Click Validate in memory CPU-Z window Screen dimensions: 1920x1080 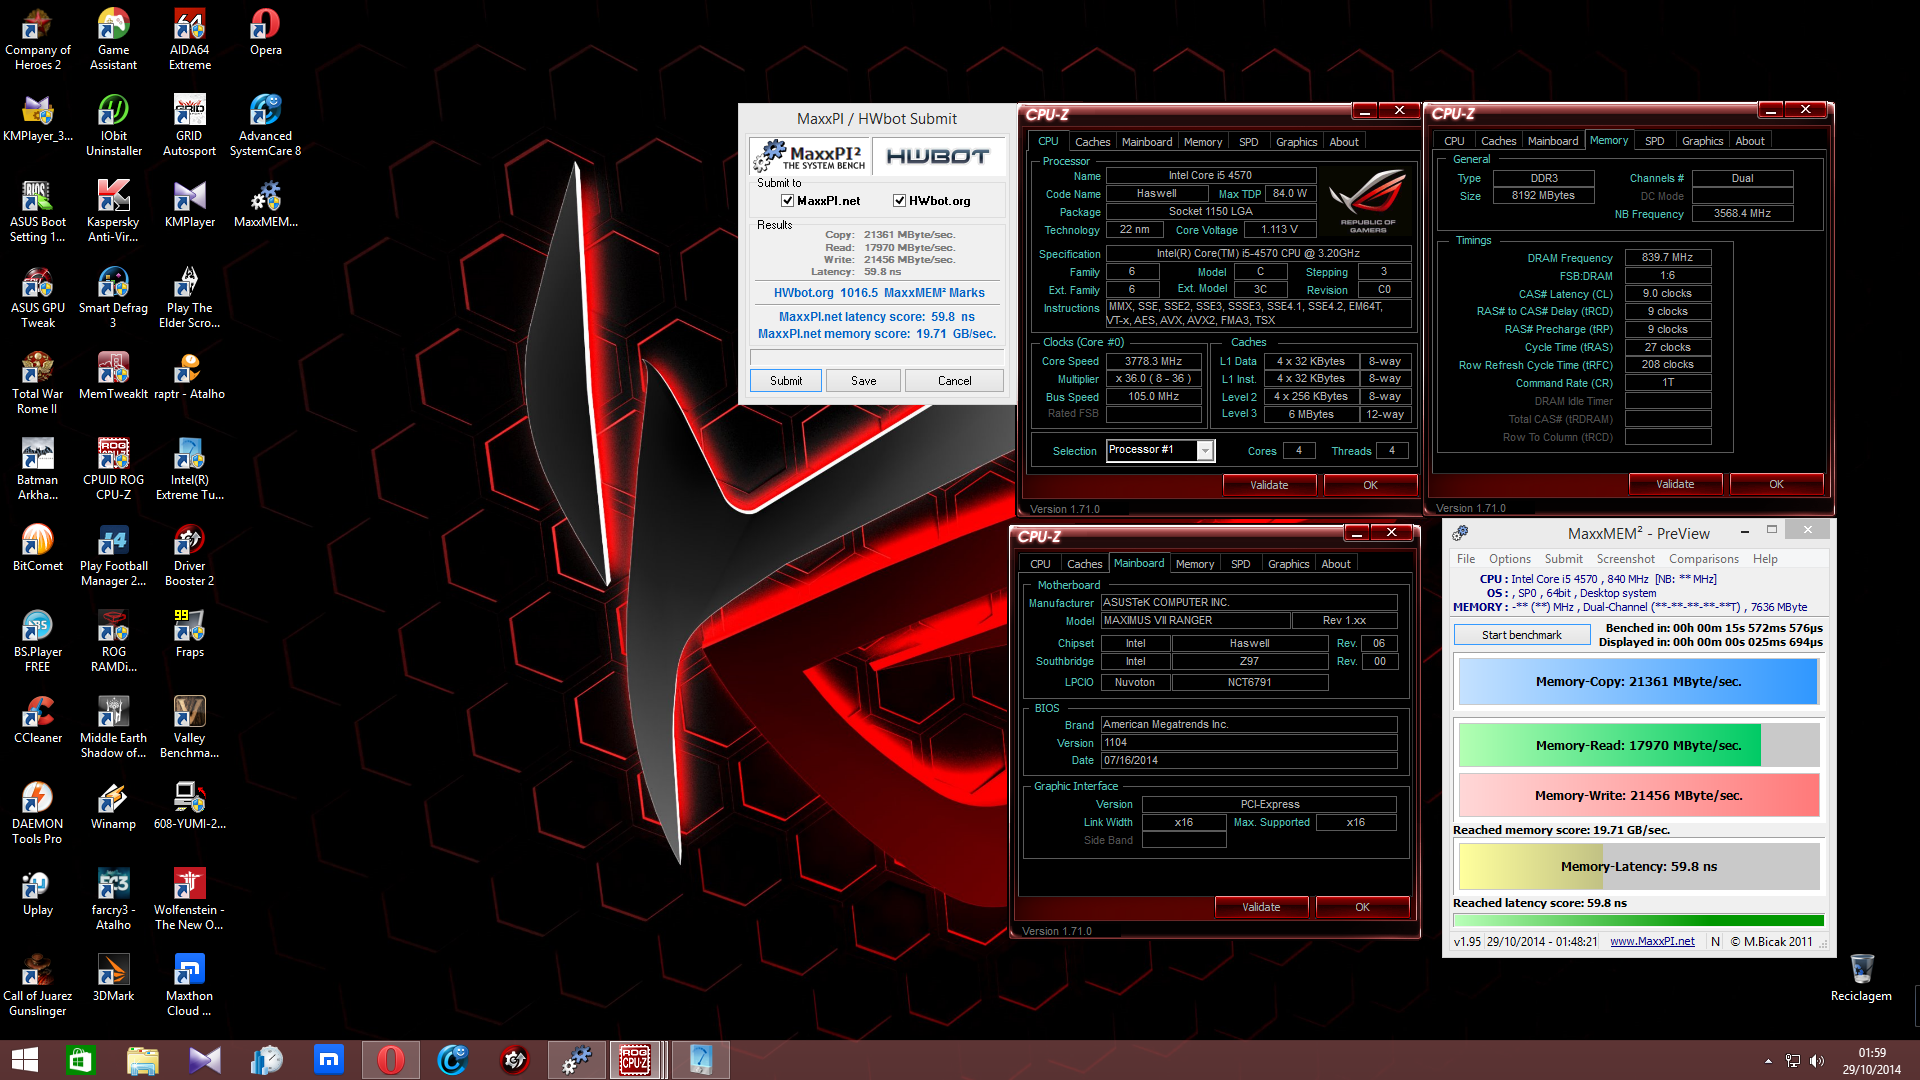pos(1674,484)
